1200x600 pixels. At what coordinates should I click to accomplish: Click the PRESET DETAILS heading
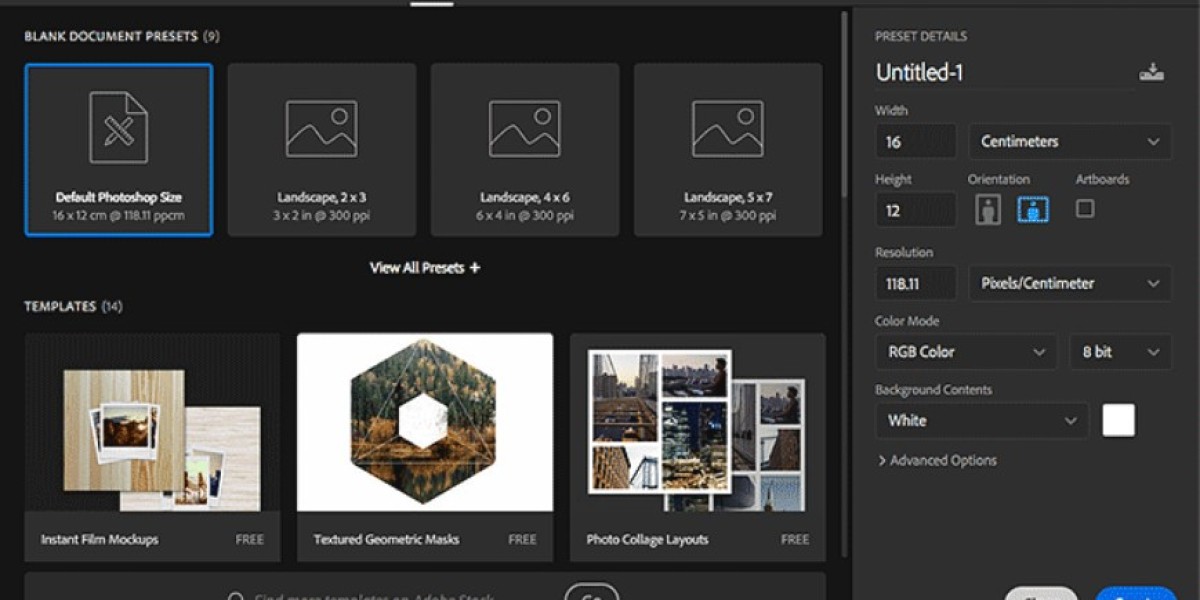tap(921, 37)
